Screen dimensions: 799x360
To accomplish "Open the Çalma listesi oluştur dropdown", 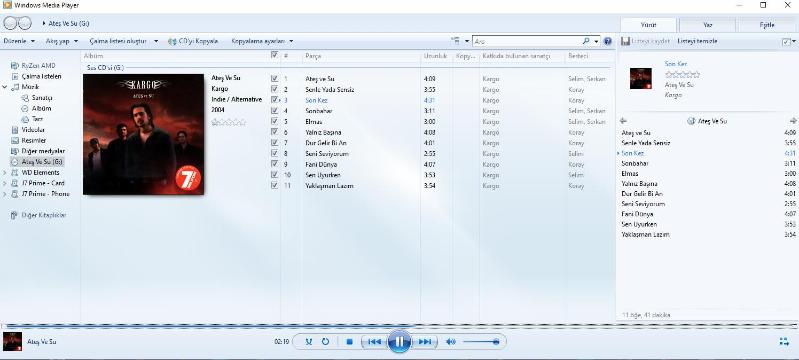I will coord(124,41).
